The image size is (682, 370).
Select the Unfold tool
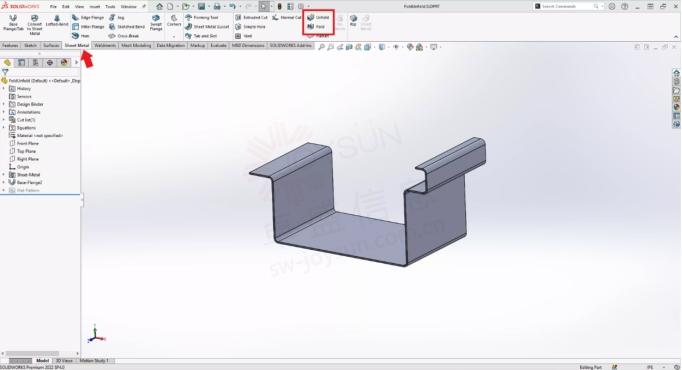318,17
